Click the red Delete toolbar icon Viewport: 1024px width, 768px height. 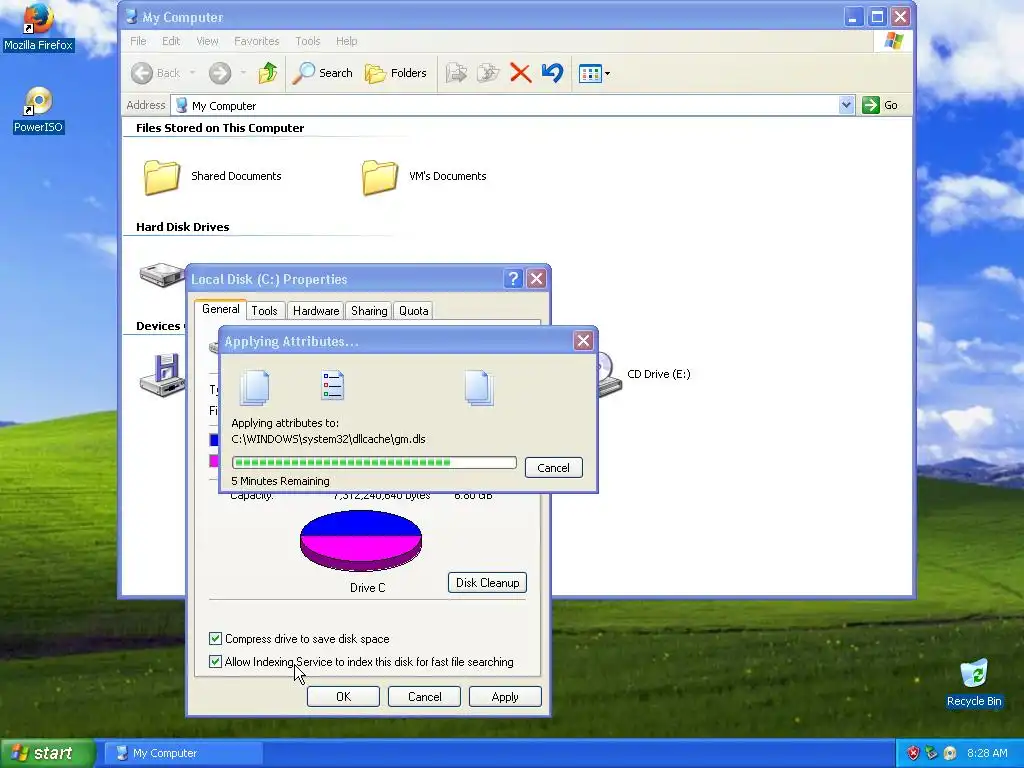[x=520, y=73]
